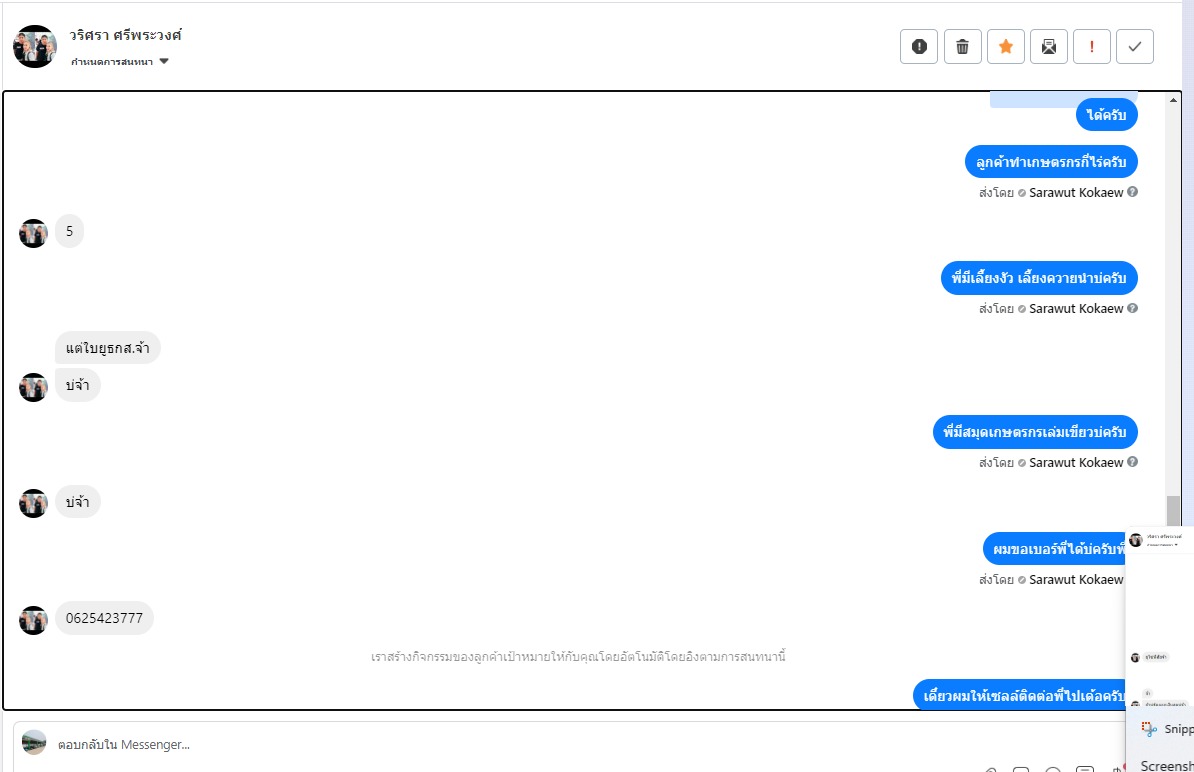The width and height of the screenshot is (1194, 772).
Task: Click the info icon under สมุดเกษตรกร message
Action: 1133,463
